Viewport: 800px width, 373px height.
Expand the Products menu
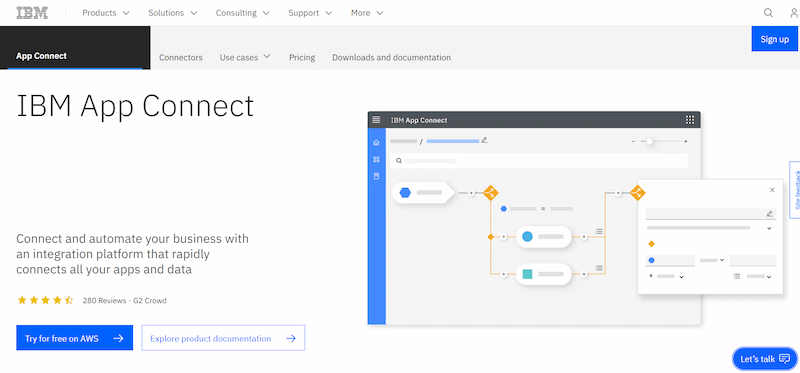coord(106,13)
